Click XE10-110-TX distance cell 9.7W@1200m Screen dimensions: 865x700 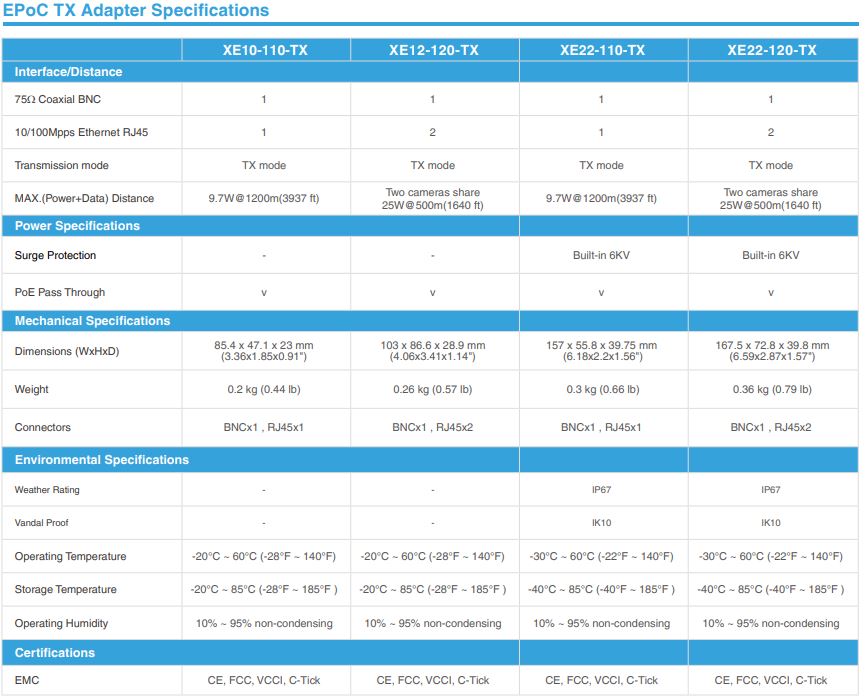pos(264,199)
